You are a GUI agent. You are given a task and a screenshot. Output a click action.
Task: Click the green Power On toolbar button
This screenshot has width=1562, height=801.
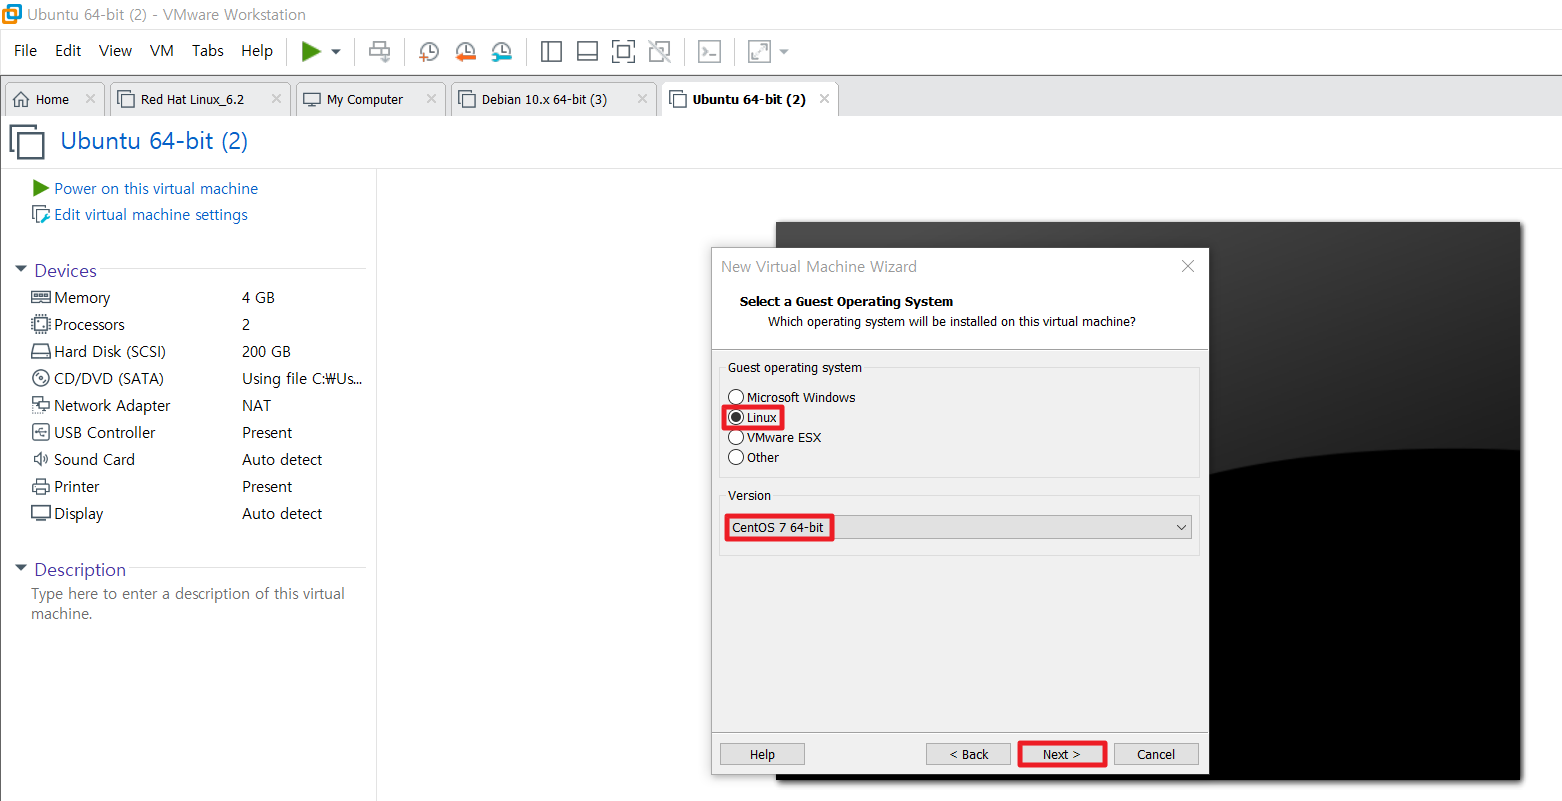311,51
